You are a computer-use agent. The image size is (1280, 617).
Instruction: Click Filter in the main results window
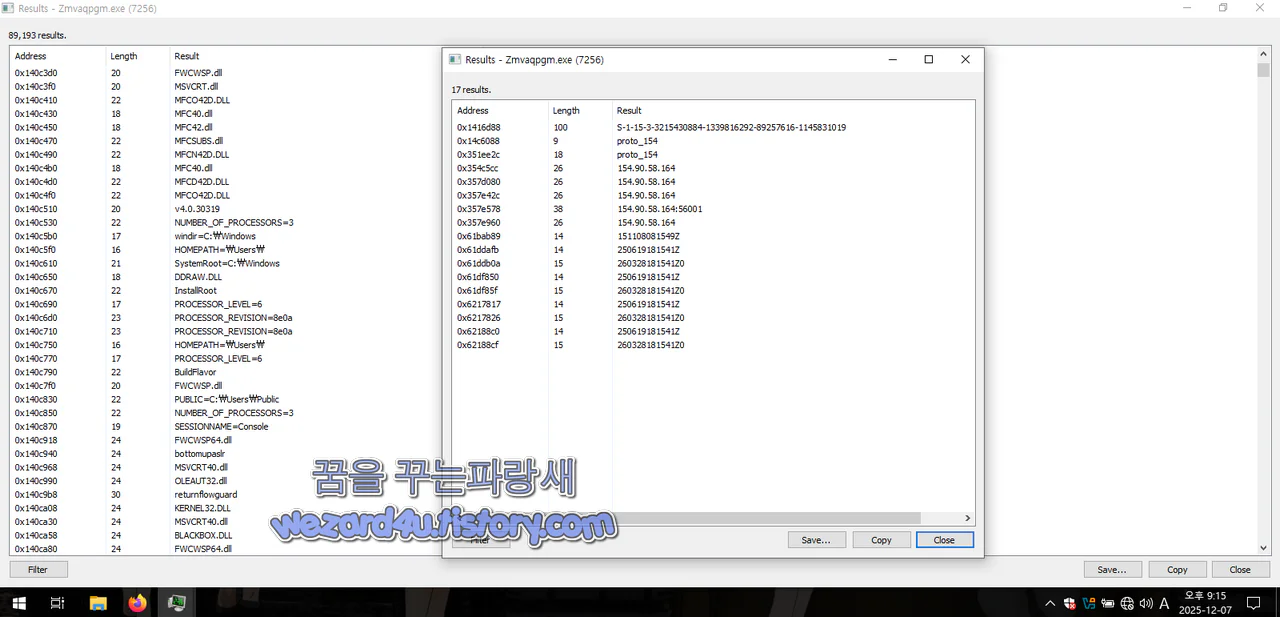[38, 569]
